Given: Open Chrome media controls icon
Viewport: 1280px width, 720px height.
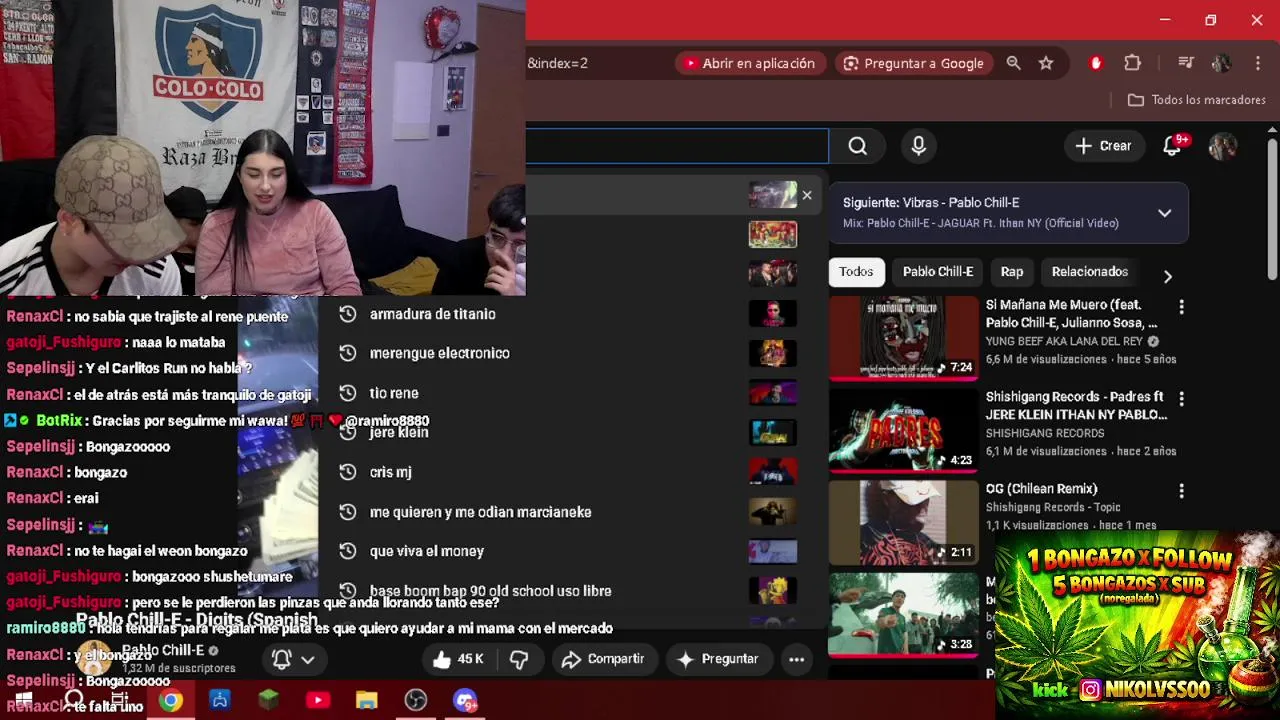Looking at the screenshot, I should coord(1186,63).
